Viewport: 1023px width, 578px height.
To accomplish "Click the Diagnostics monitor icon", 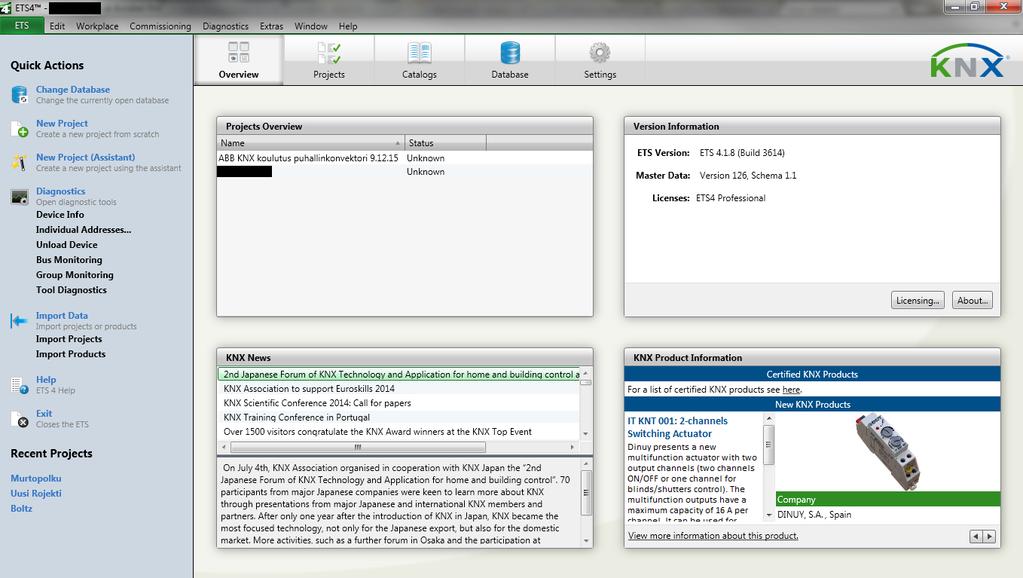I will pyautogui.click(x=20, y=196).
